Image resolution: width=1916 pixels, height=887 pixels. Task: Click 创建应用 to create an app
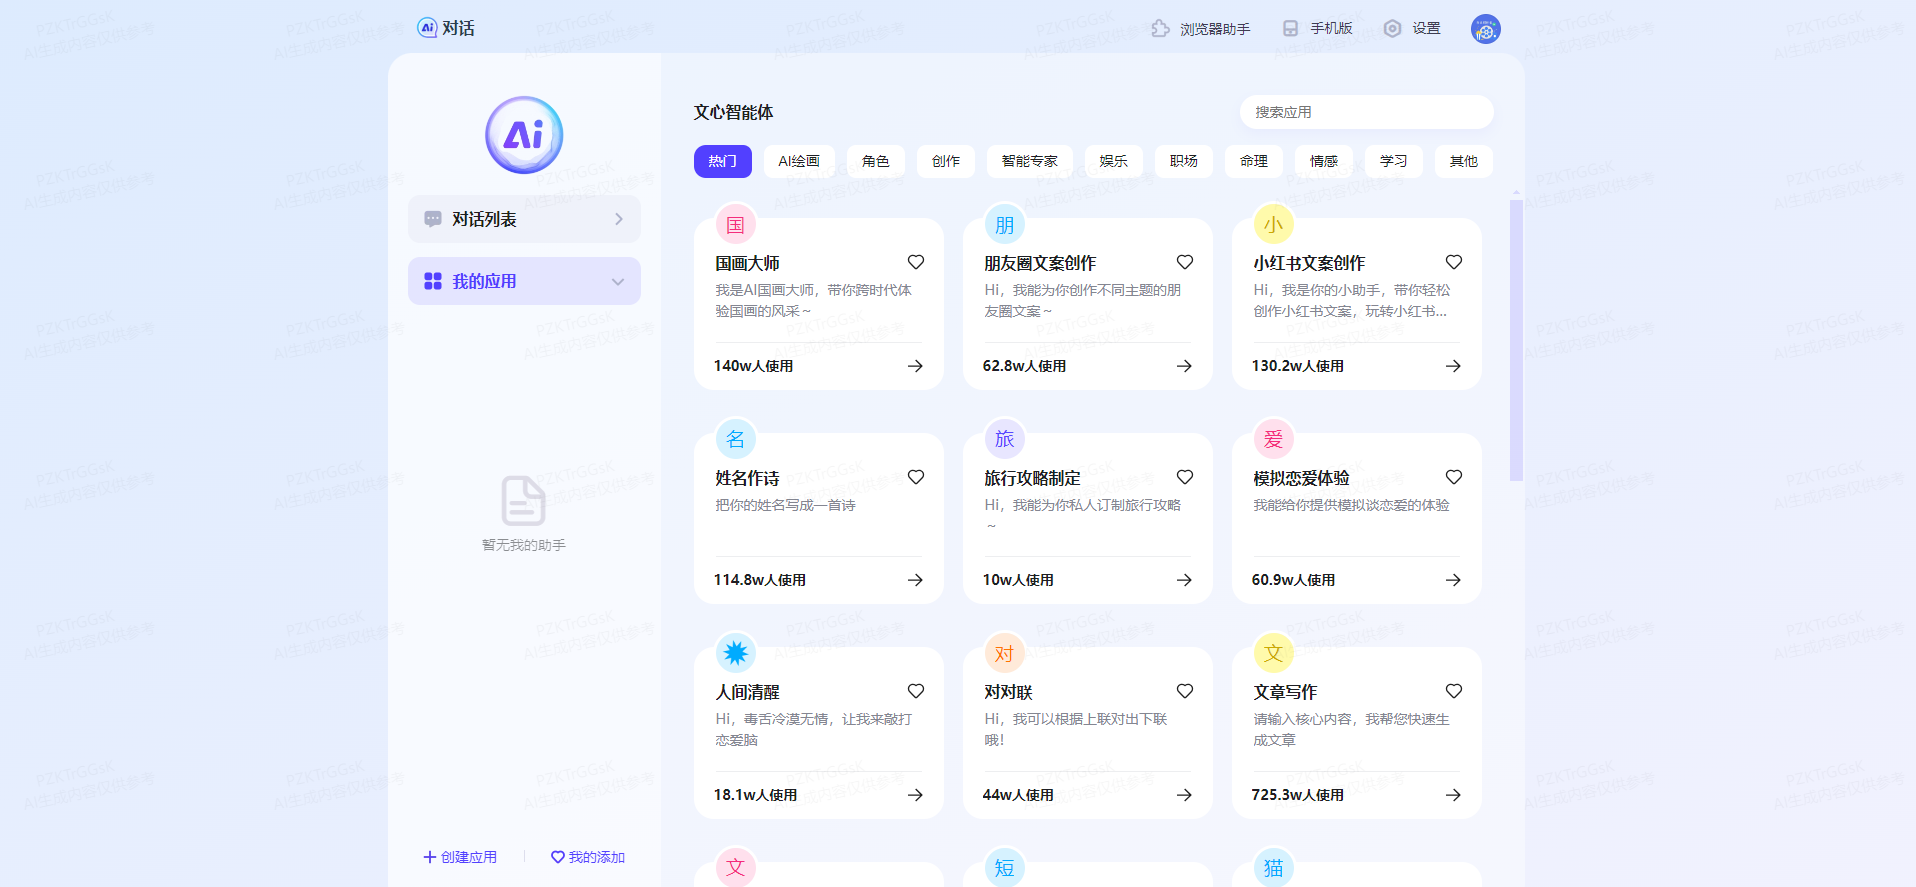tap(460, 857)
